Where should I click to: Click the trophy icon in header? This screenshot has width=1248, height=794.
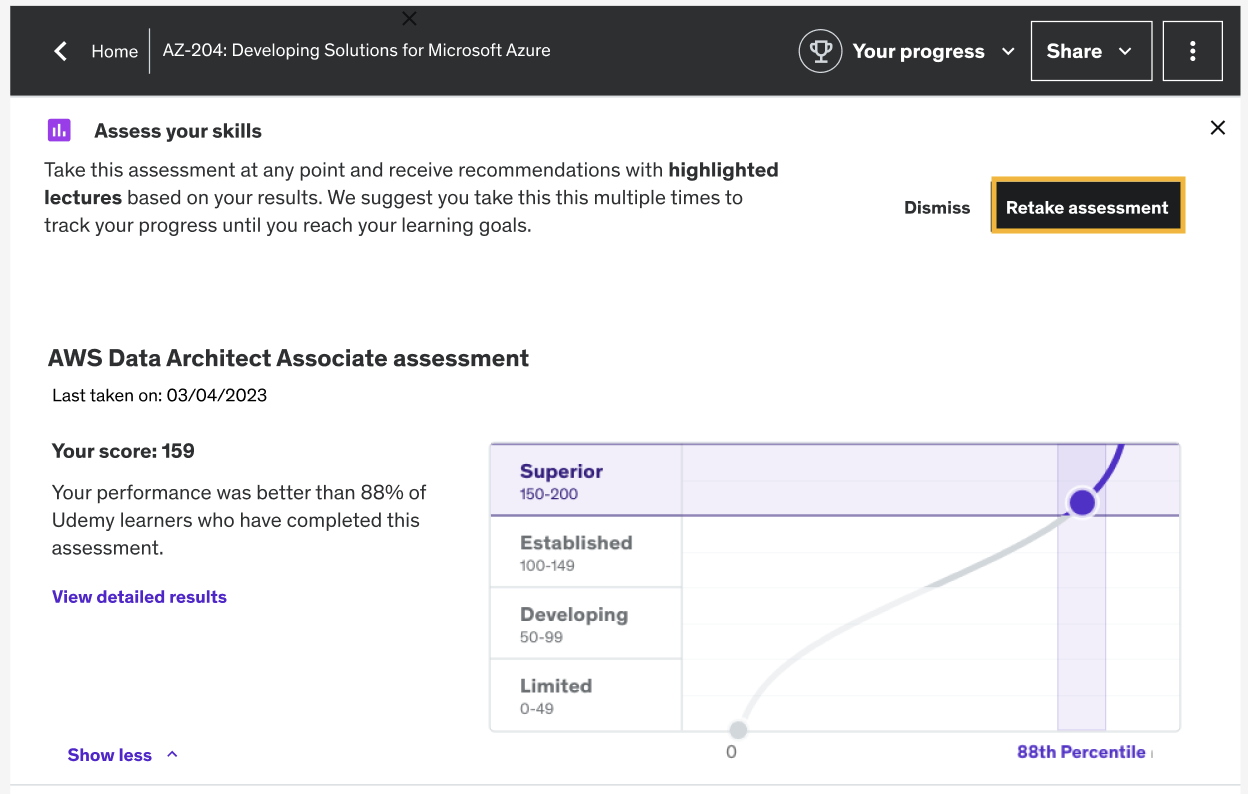820,51
